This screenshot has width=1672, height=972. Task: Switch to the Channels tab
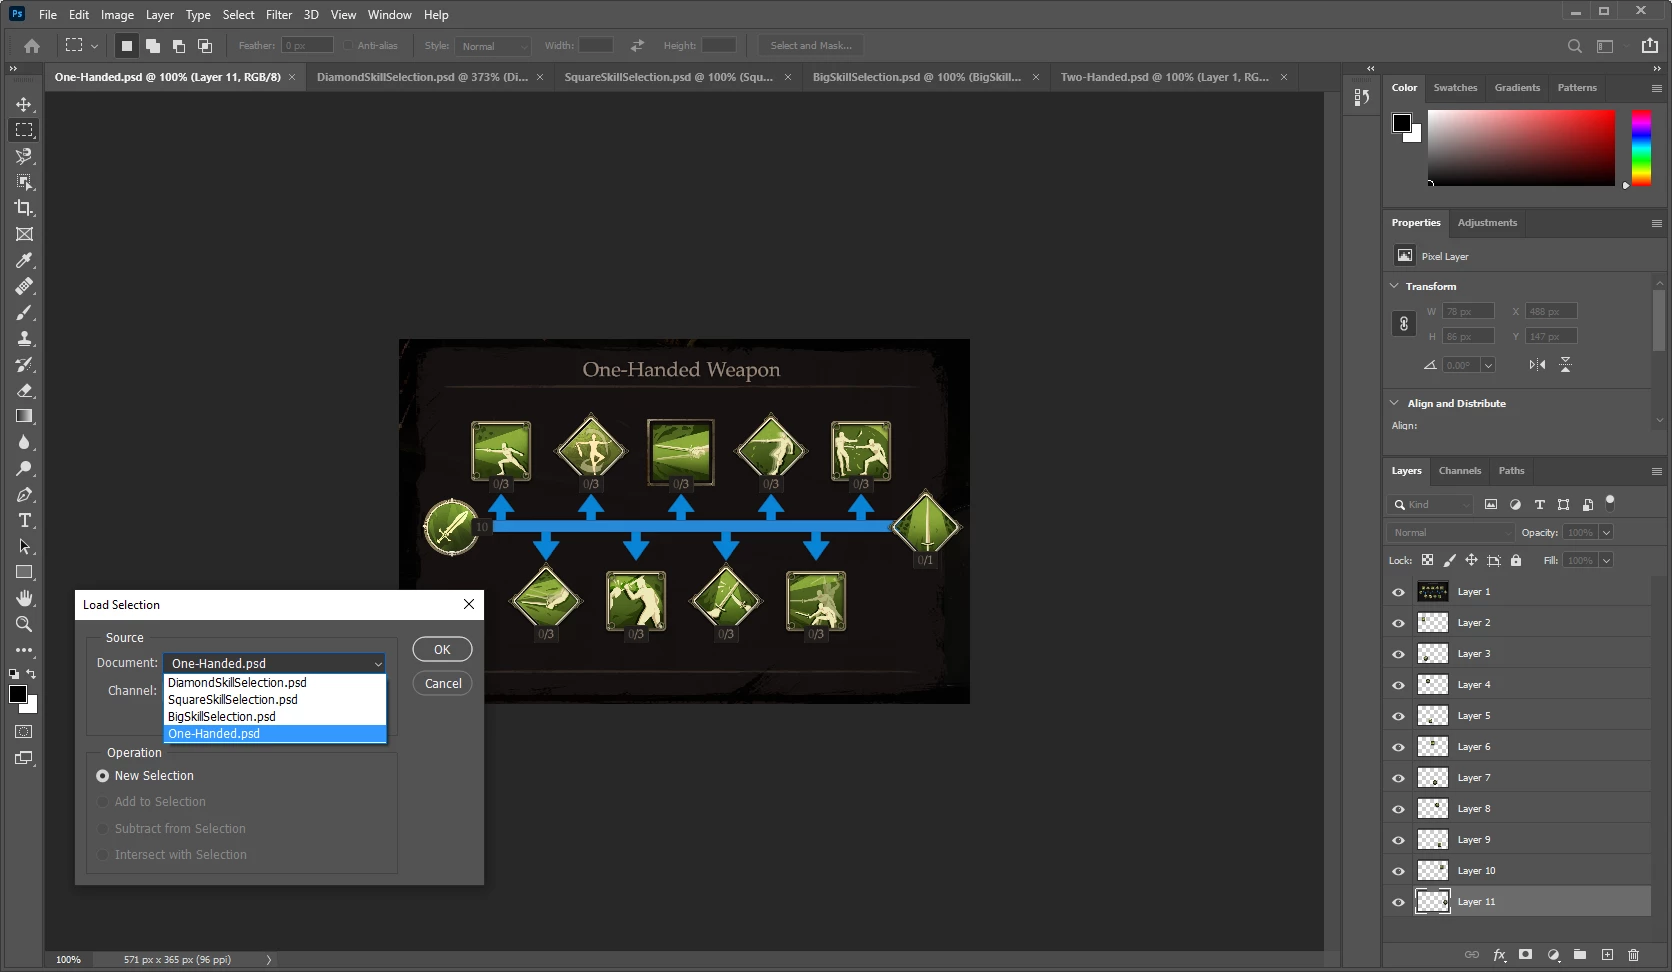point(1460,471)
